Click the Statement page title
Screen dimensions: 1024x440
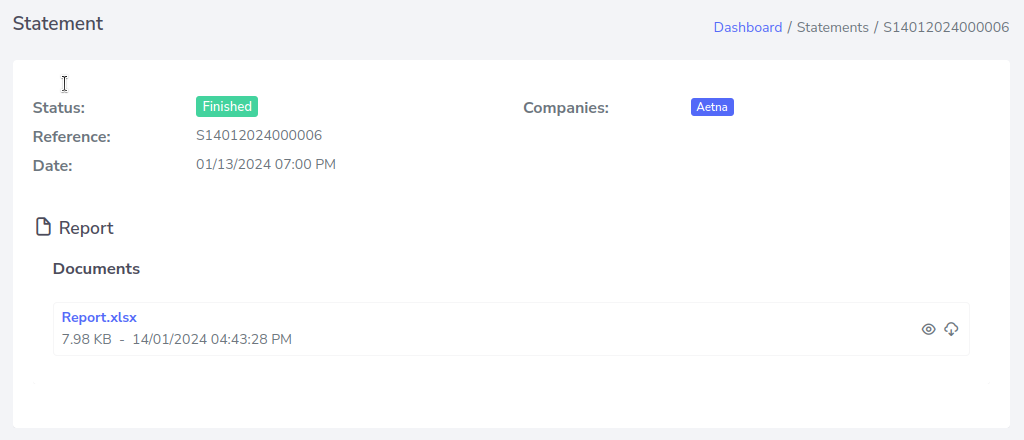pyautogui.click(x=58, y=23)
